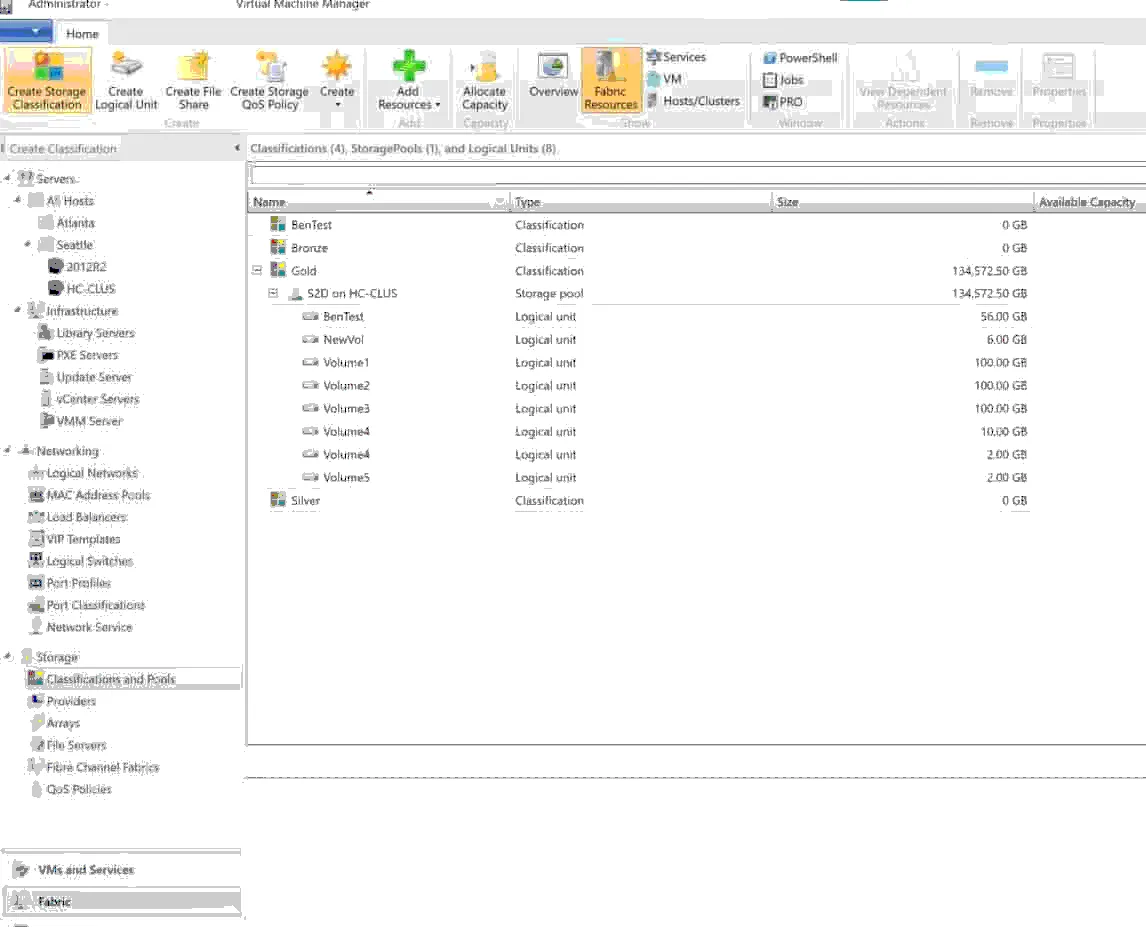Collapse the S2D on HC-CLUS pool

(273, 293)
